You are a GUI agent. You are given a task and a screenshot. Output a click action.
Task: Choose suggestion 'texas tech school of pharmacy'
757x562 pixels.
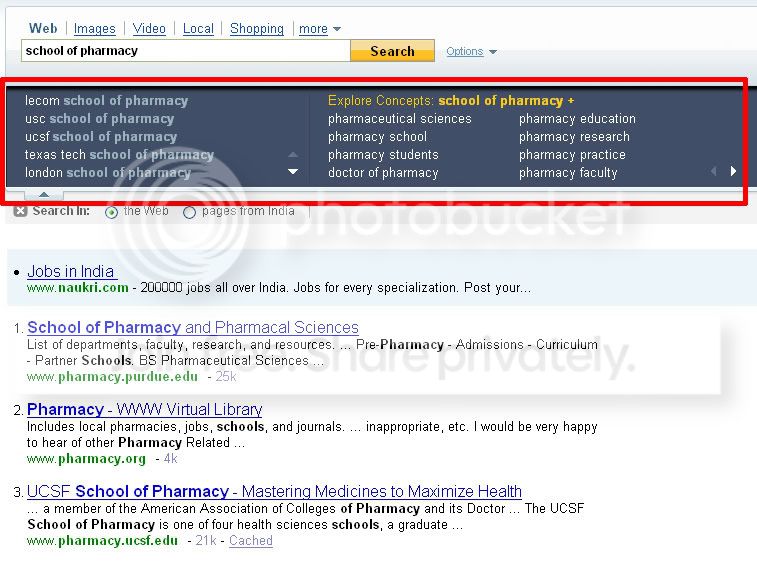tap(119, 155)
